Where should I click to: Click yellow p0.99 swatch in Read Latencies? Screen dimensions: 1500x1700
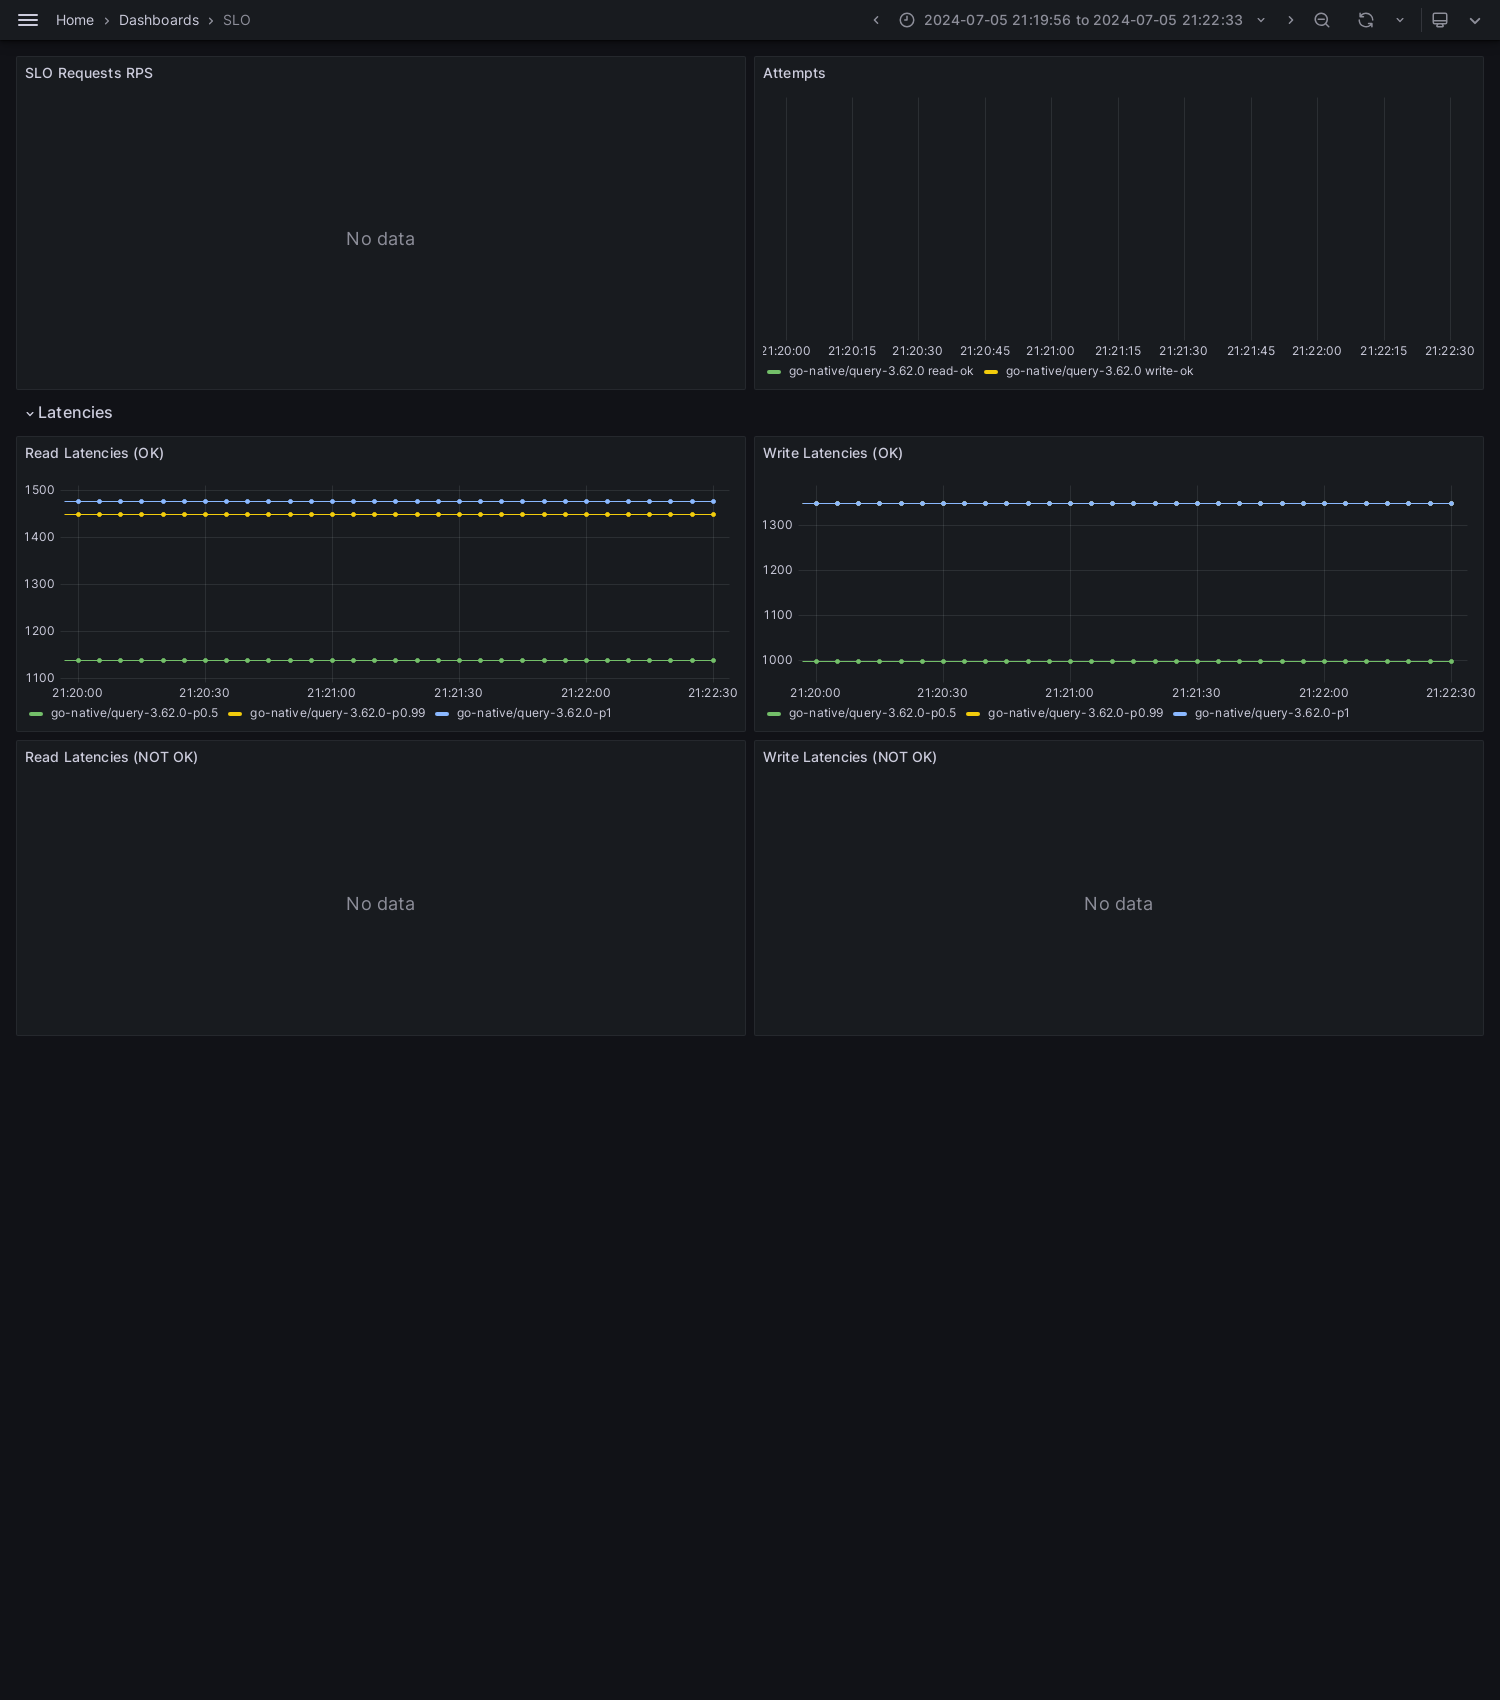tap(235, 714)
